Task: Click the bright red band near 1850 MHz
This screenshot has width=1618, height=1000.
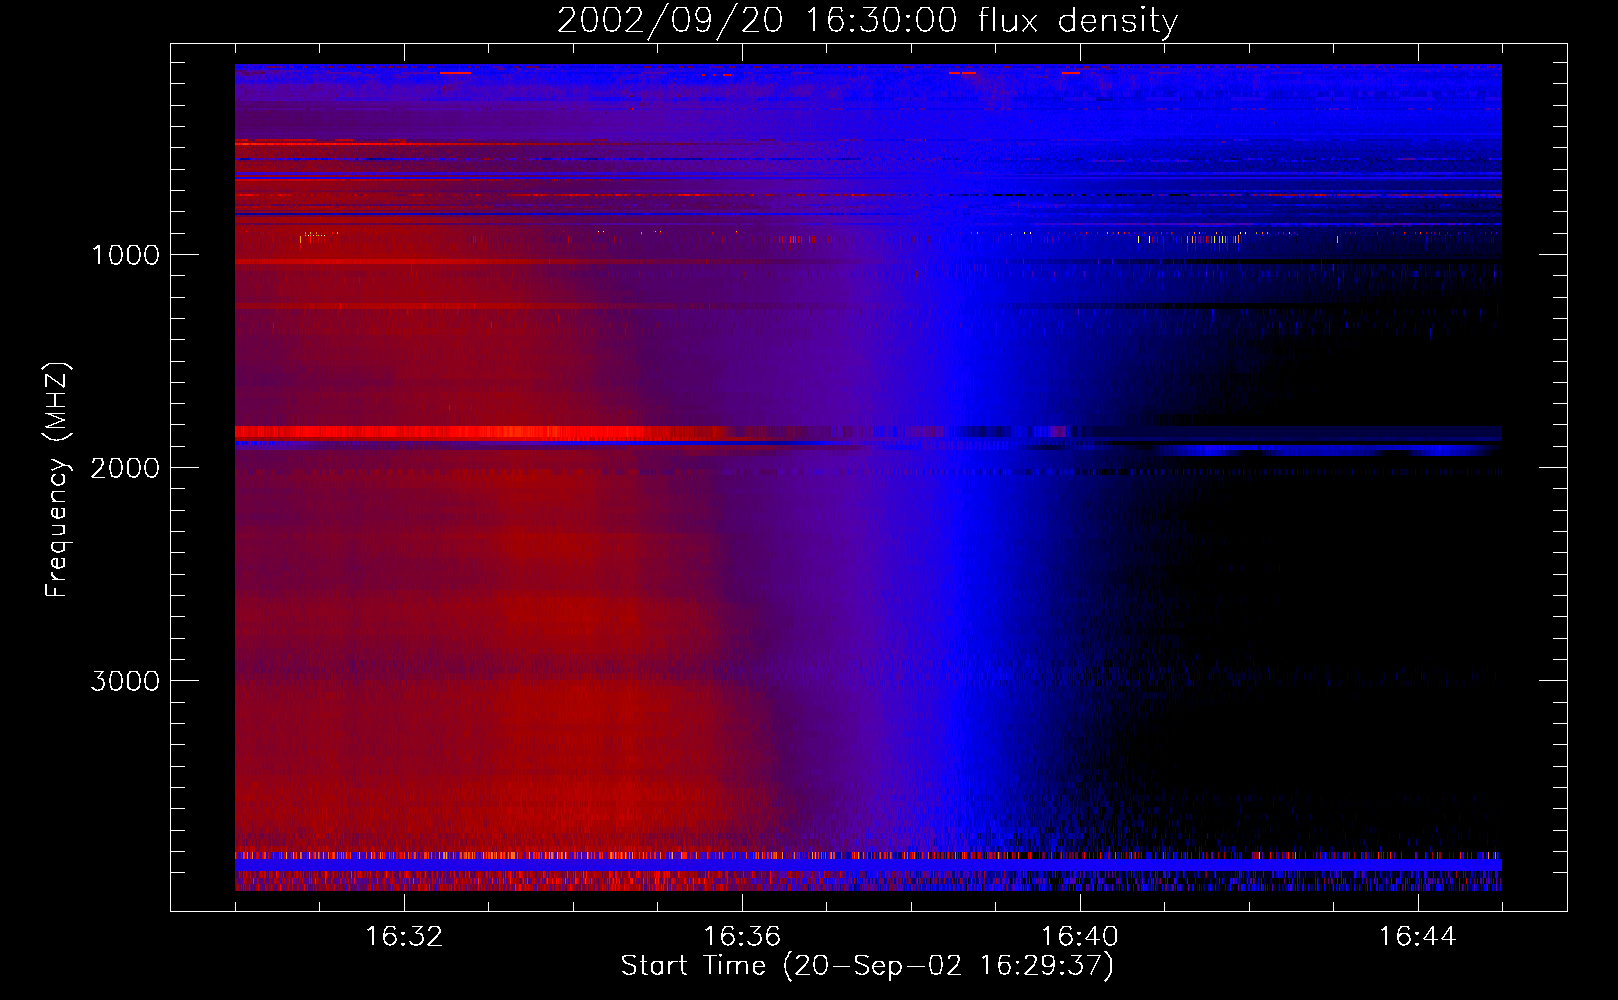Action: click(x=480, y=432)
